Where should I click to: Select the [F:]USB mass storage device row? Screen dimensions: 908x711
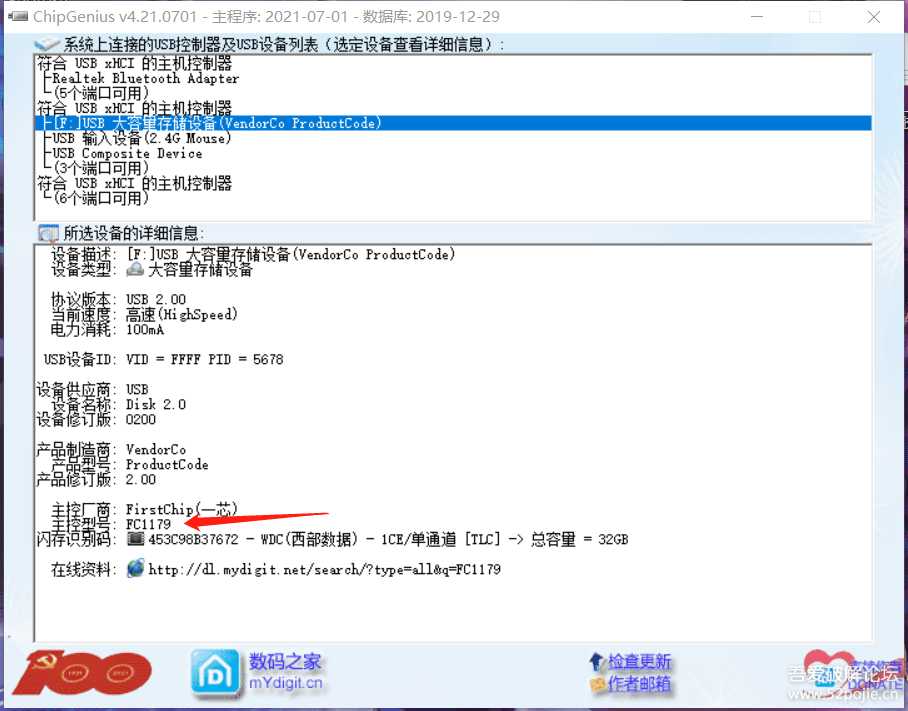tap(453, 123)
